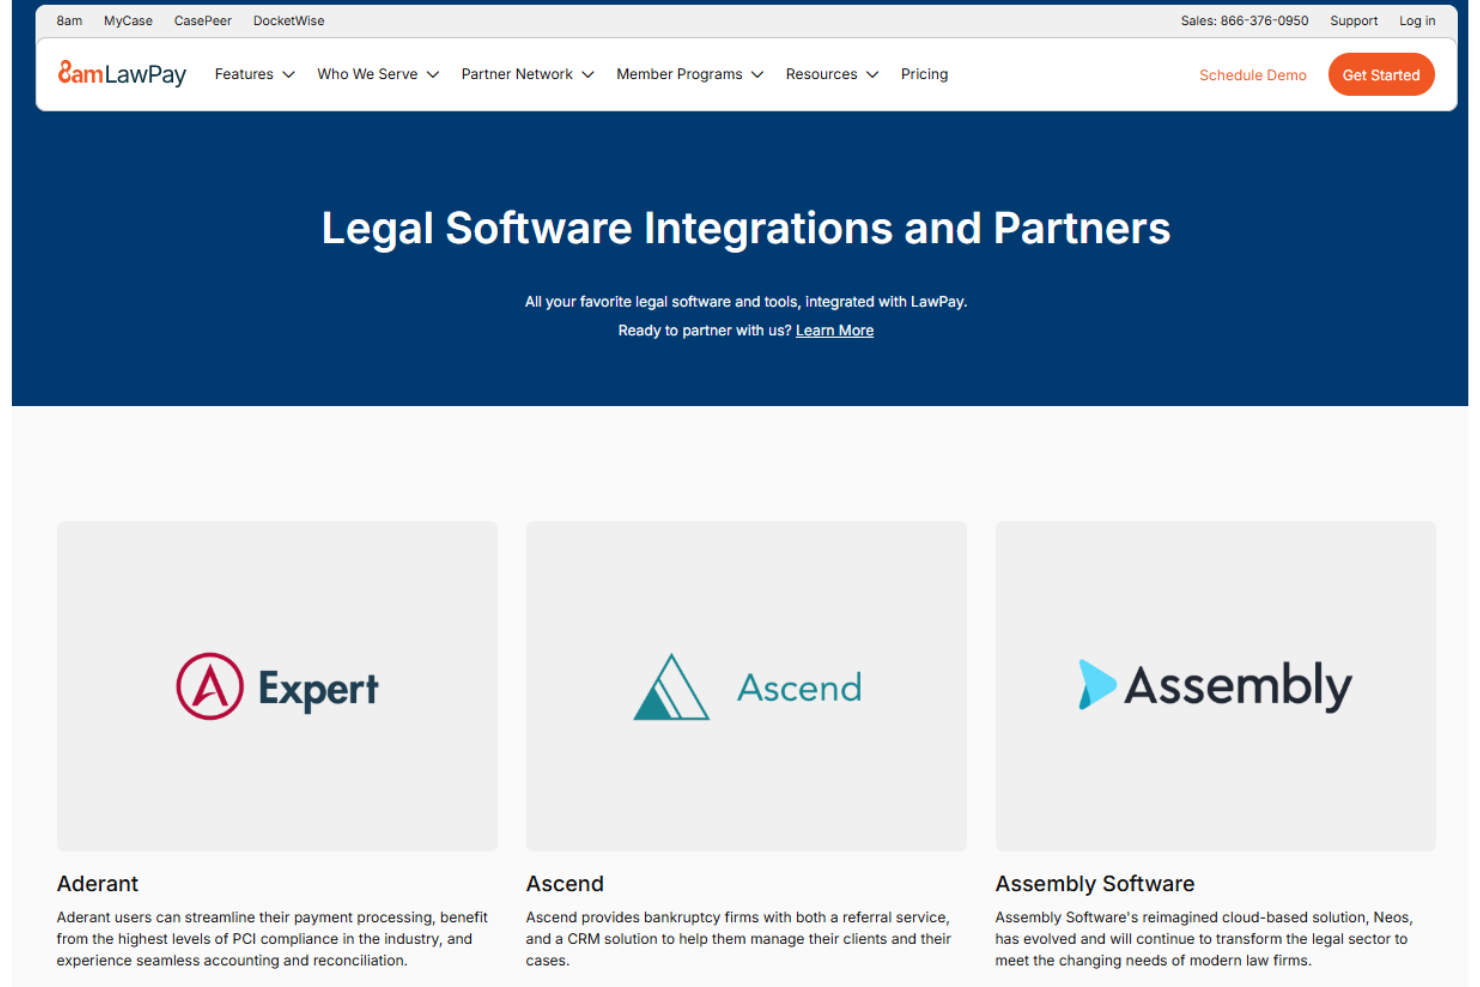Click the Aderant heading
1480x987 pixels.
[x=97, y=884]
